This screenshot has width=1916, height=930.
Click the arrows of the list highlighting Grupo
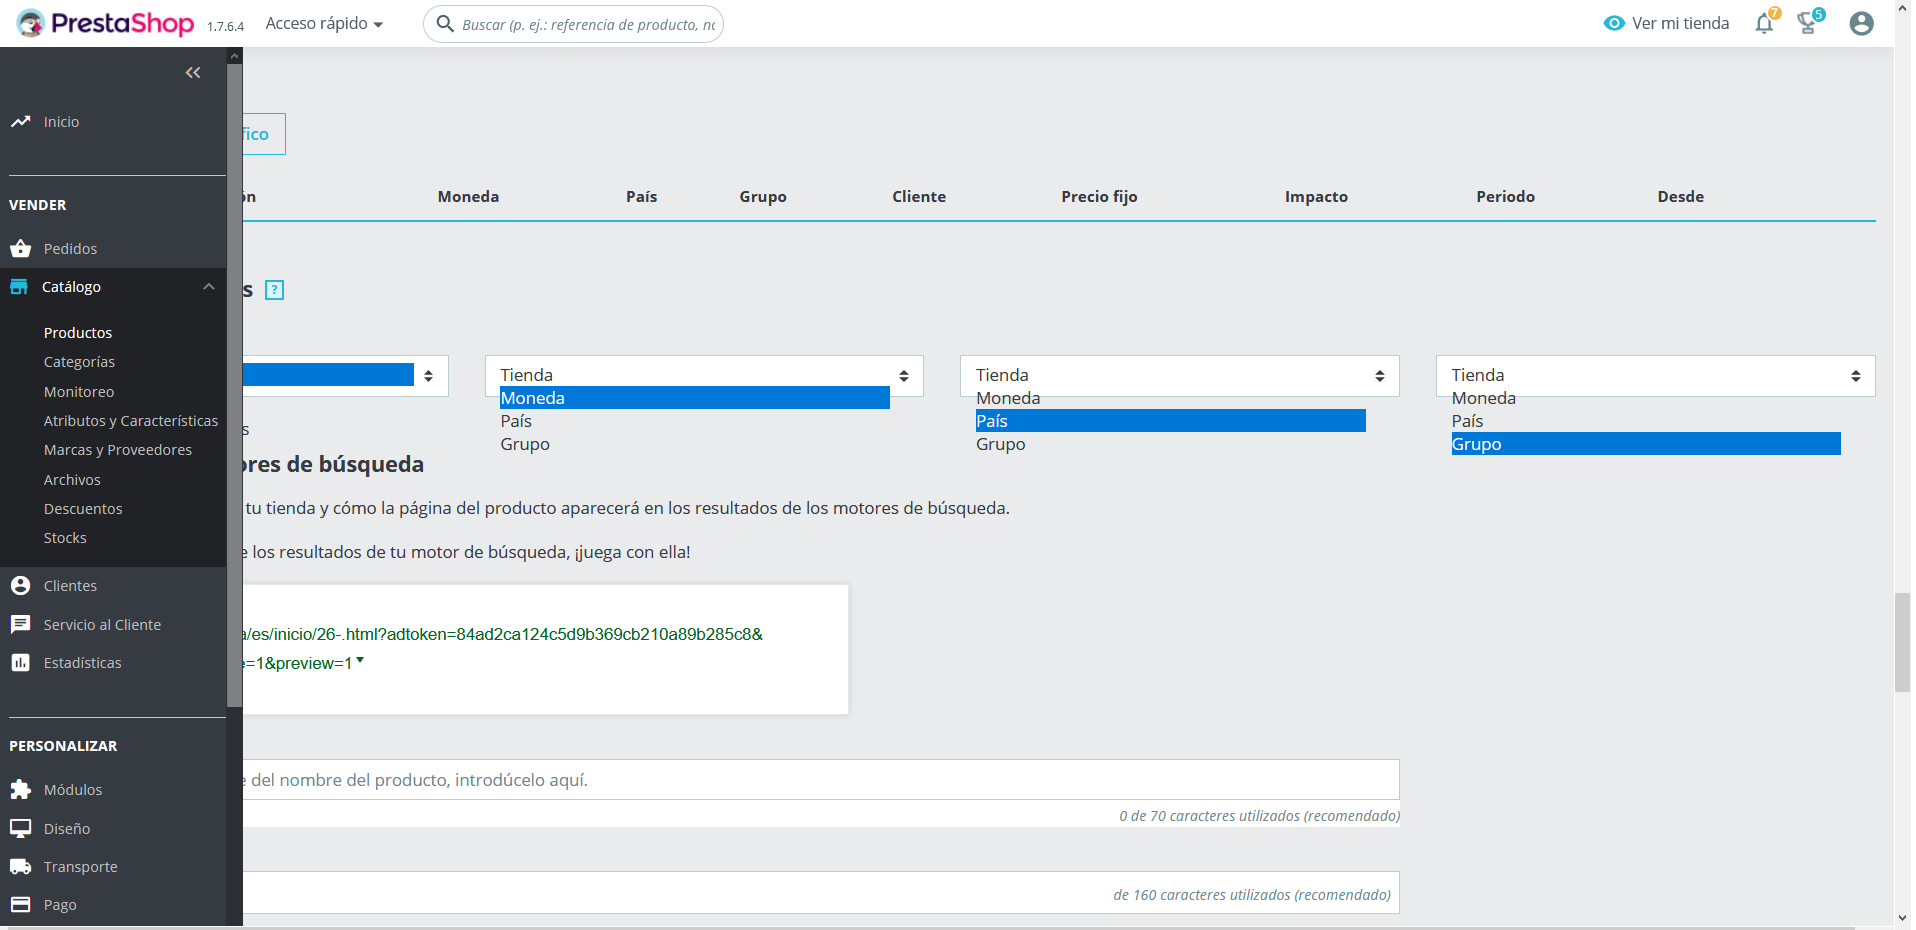(1856, 376)
